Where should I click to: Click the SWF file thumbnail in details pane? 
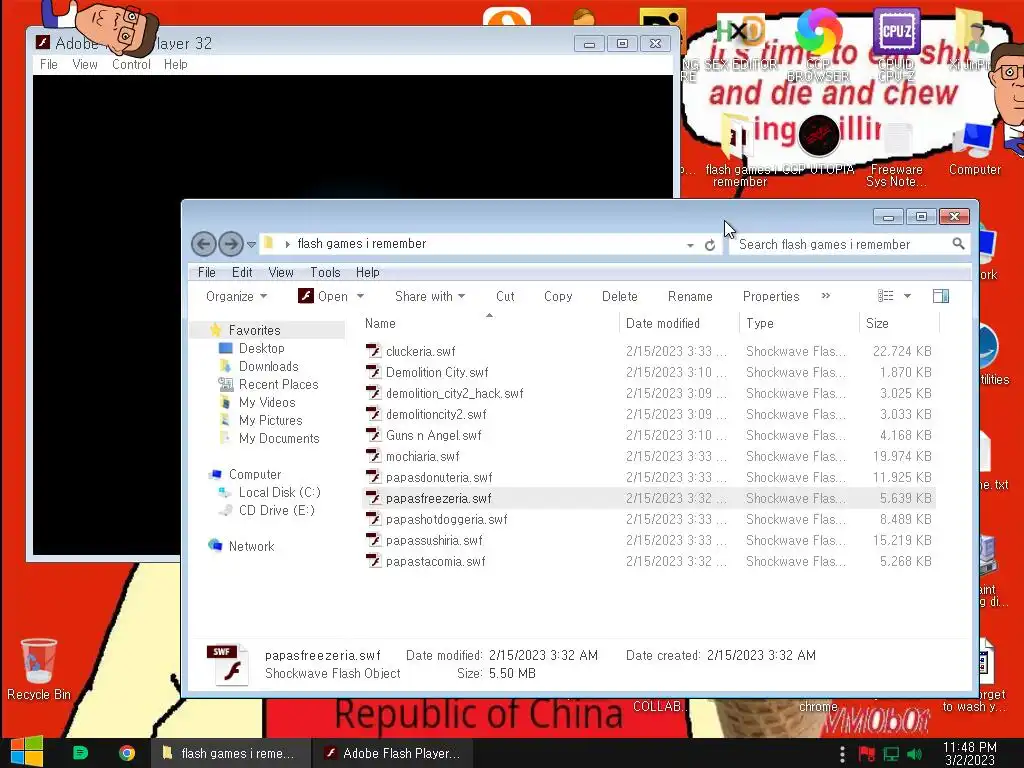click(x=227, y=664)
